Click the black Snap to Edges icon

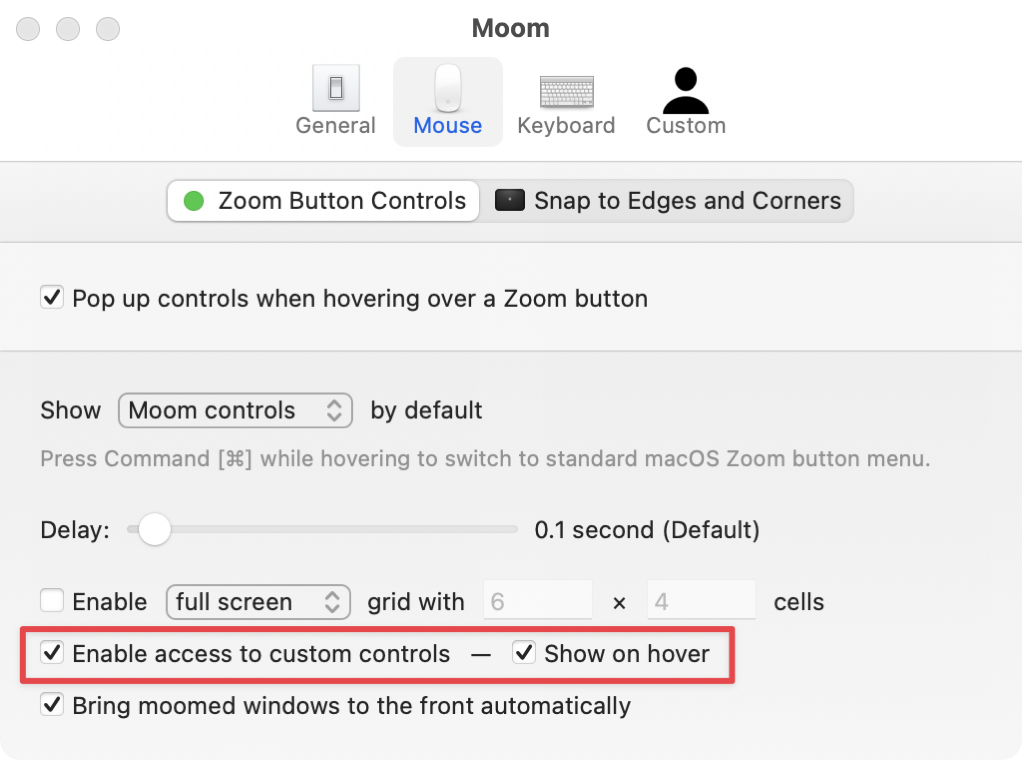pos(510,201)
